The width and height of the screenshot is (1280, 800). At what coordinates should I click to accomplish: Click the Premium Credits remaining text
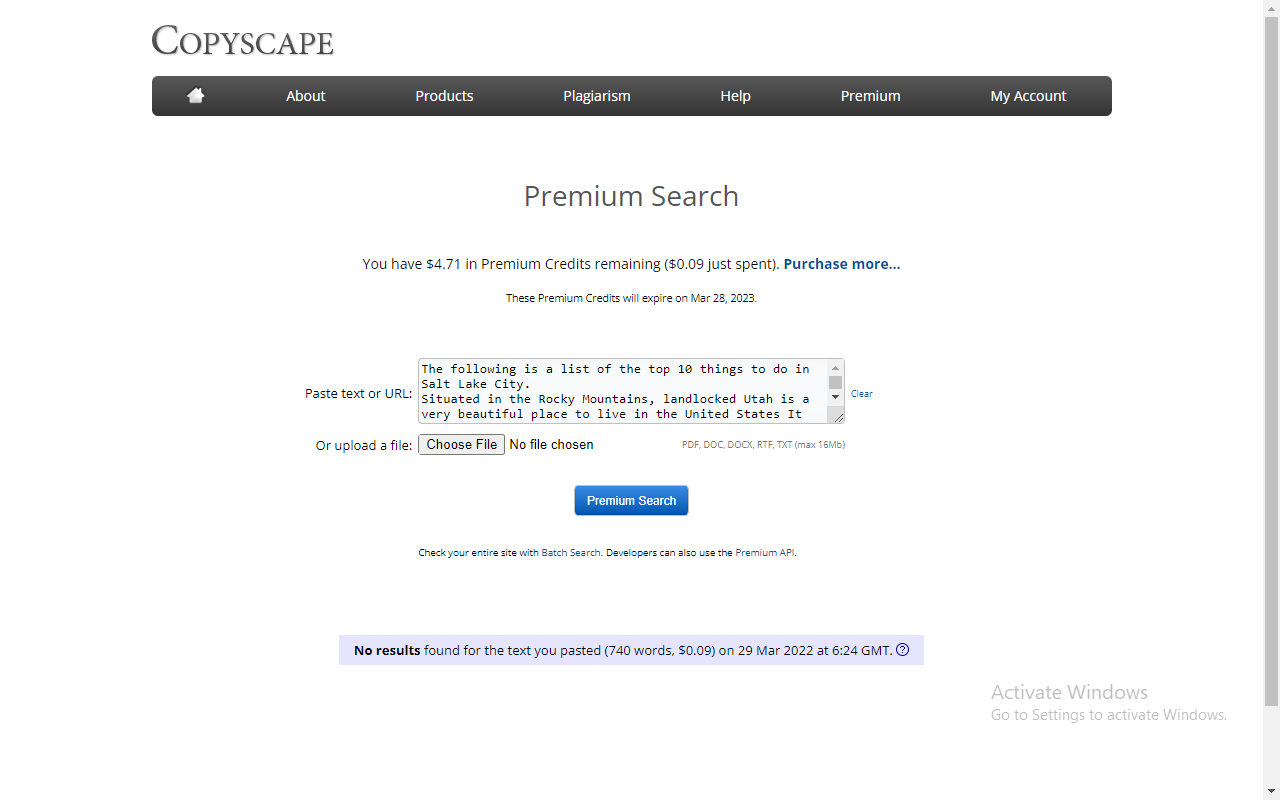(x=571, y=264)
